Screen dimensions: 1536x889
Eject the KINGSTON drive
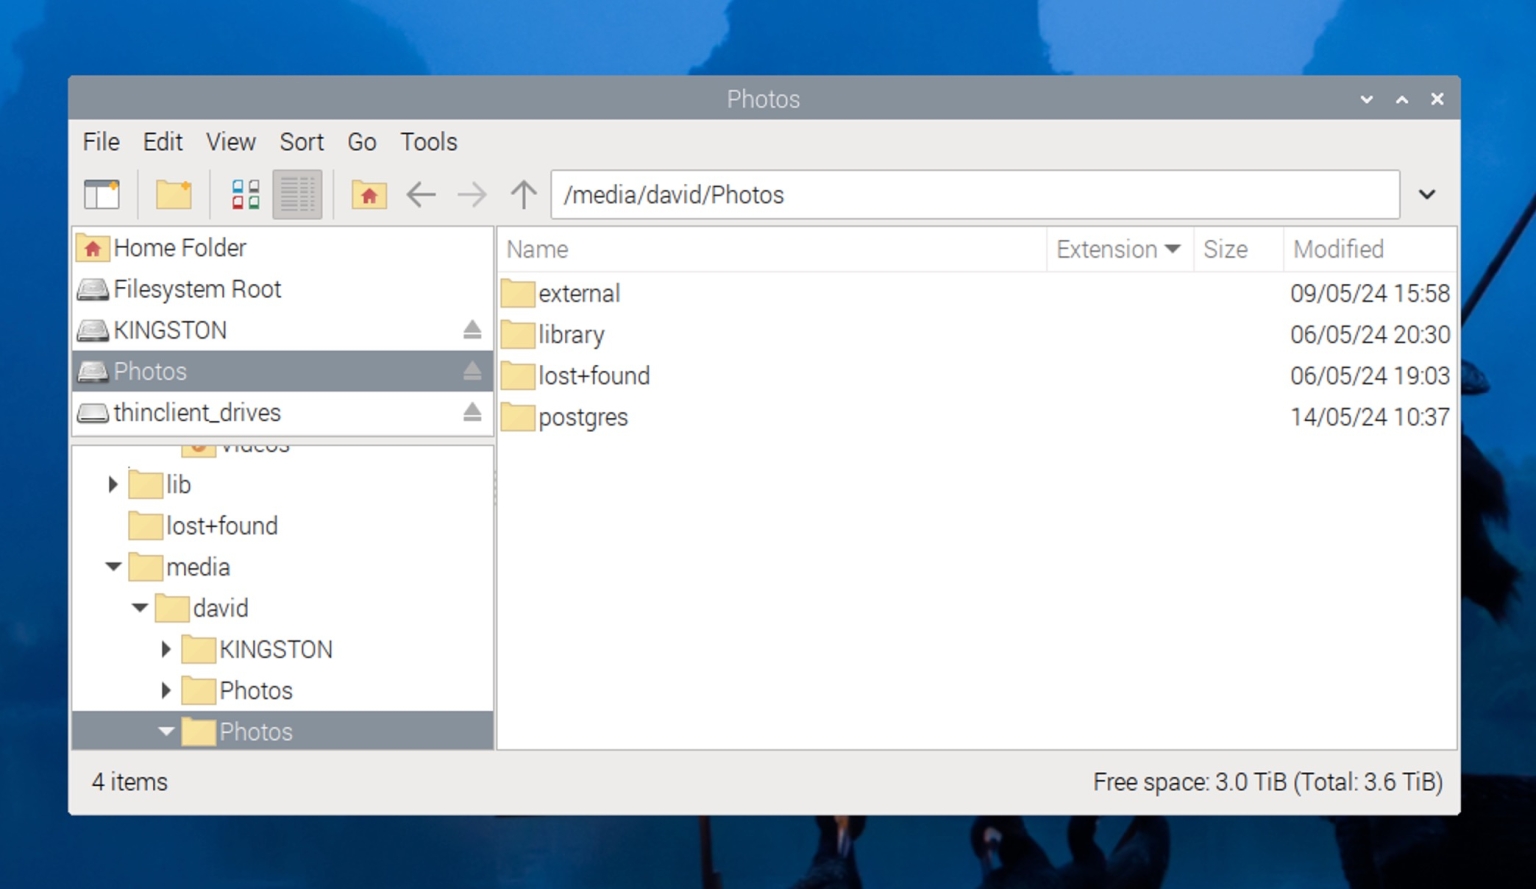(473, 330)
